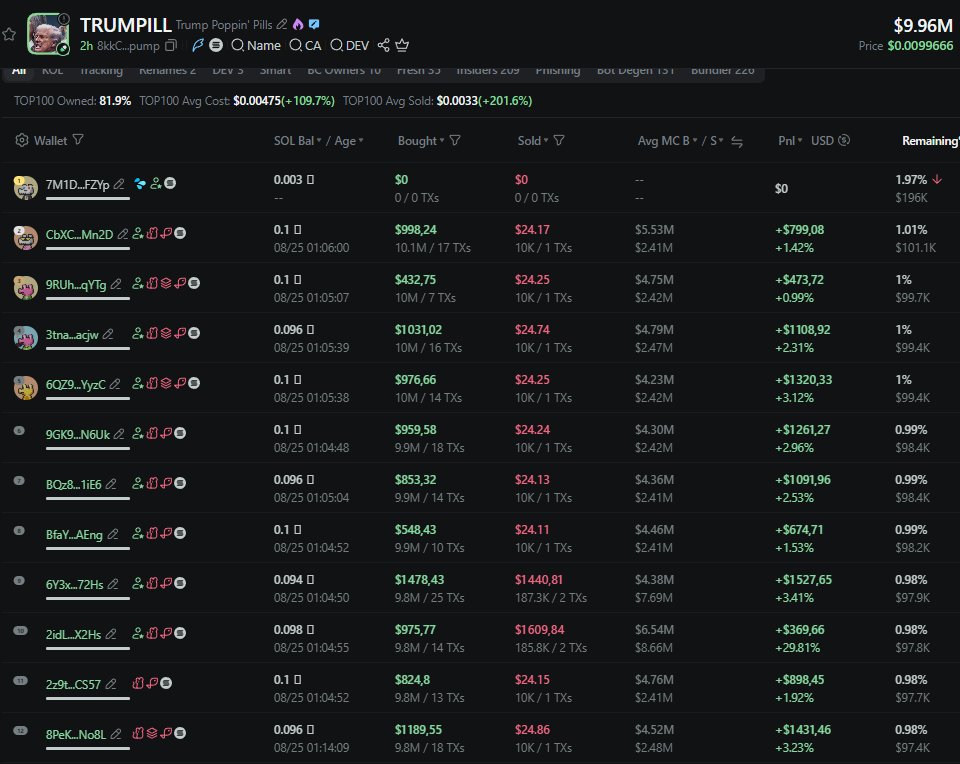Swap Avg MC display with the arrows icon
Image resolution: width=960 pixels, height=764 pixels.
tap(737, 142)
